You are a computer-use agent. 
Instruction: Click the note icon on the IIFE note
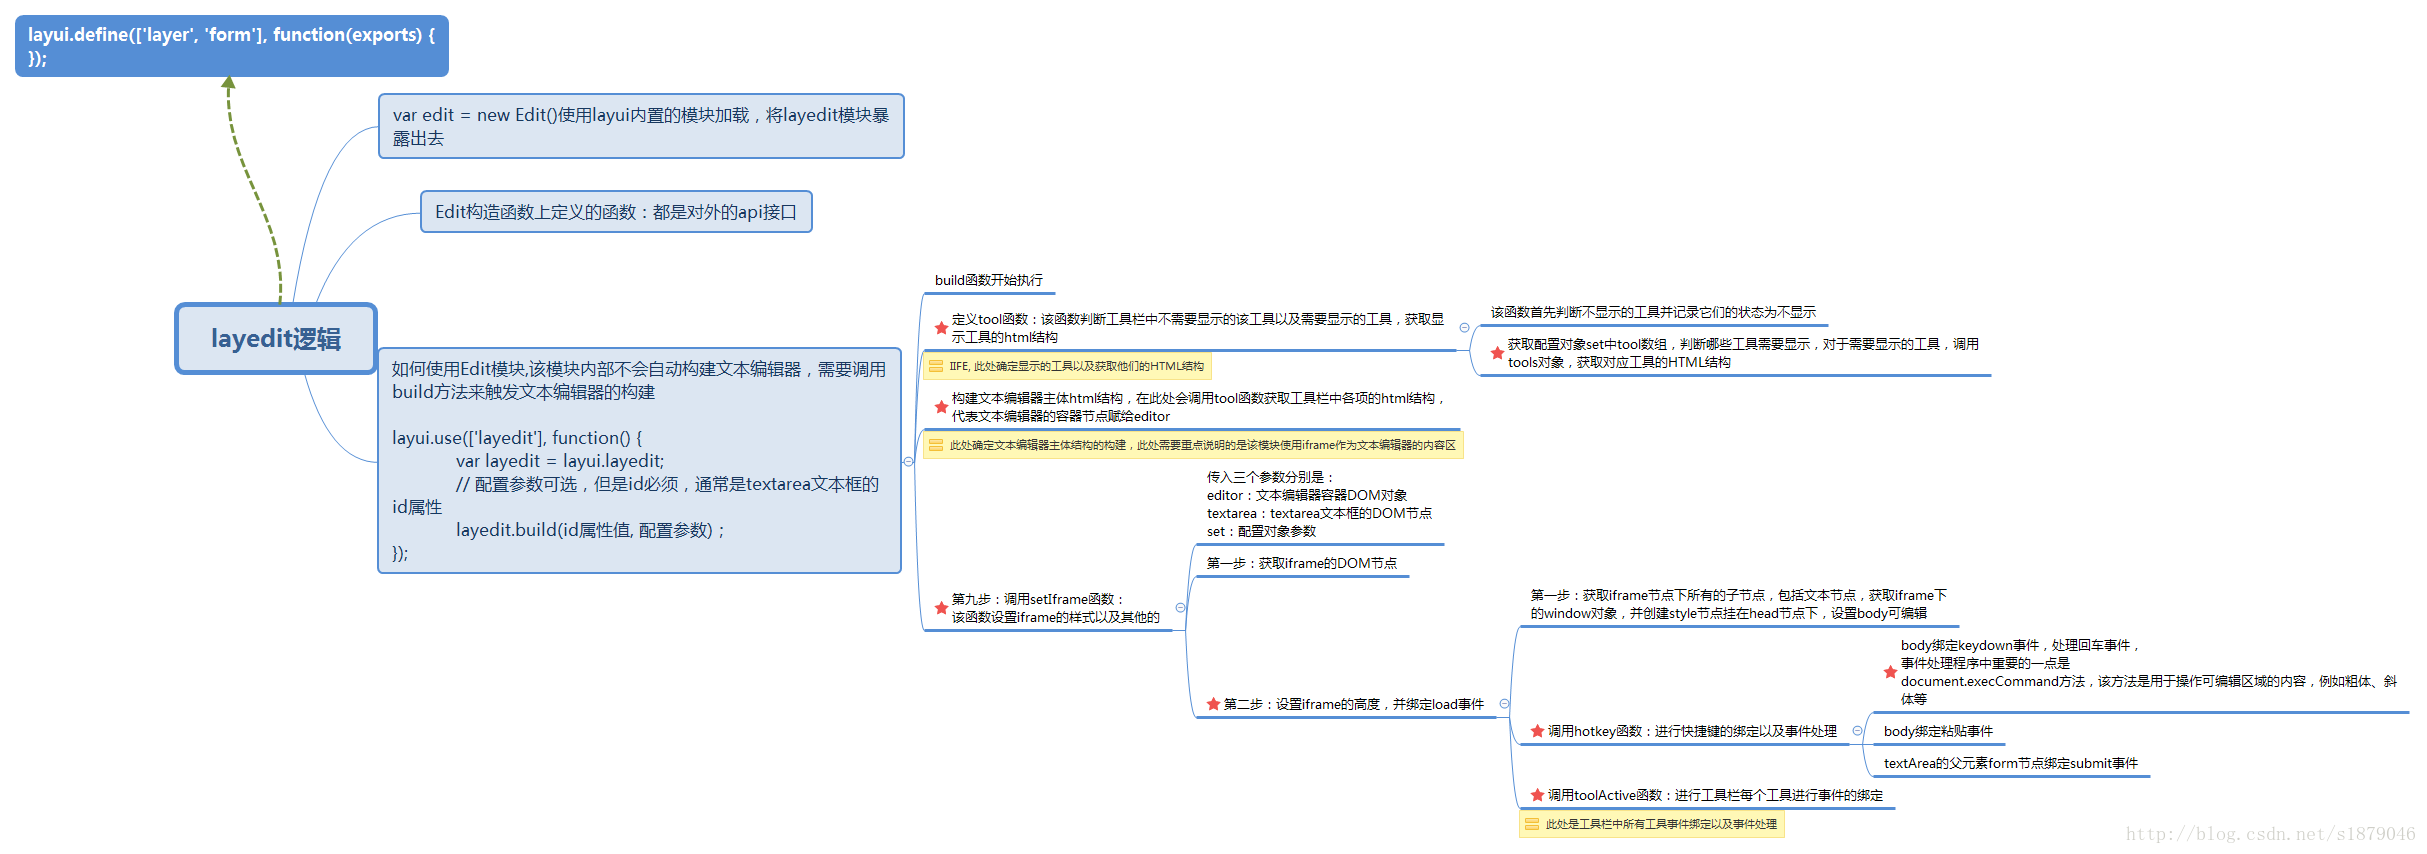click(936, 366)
